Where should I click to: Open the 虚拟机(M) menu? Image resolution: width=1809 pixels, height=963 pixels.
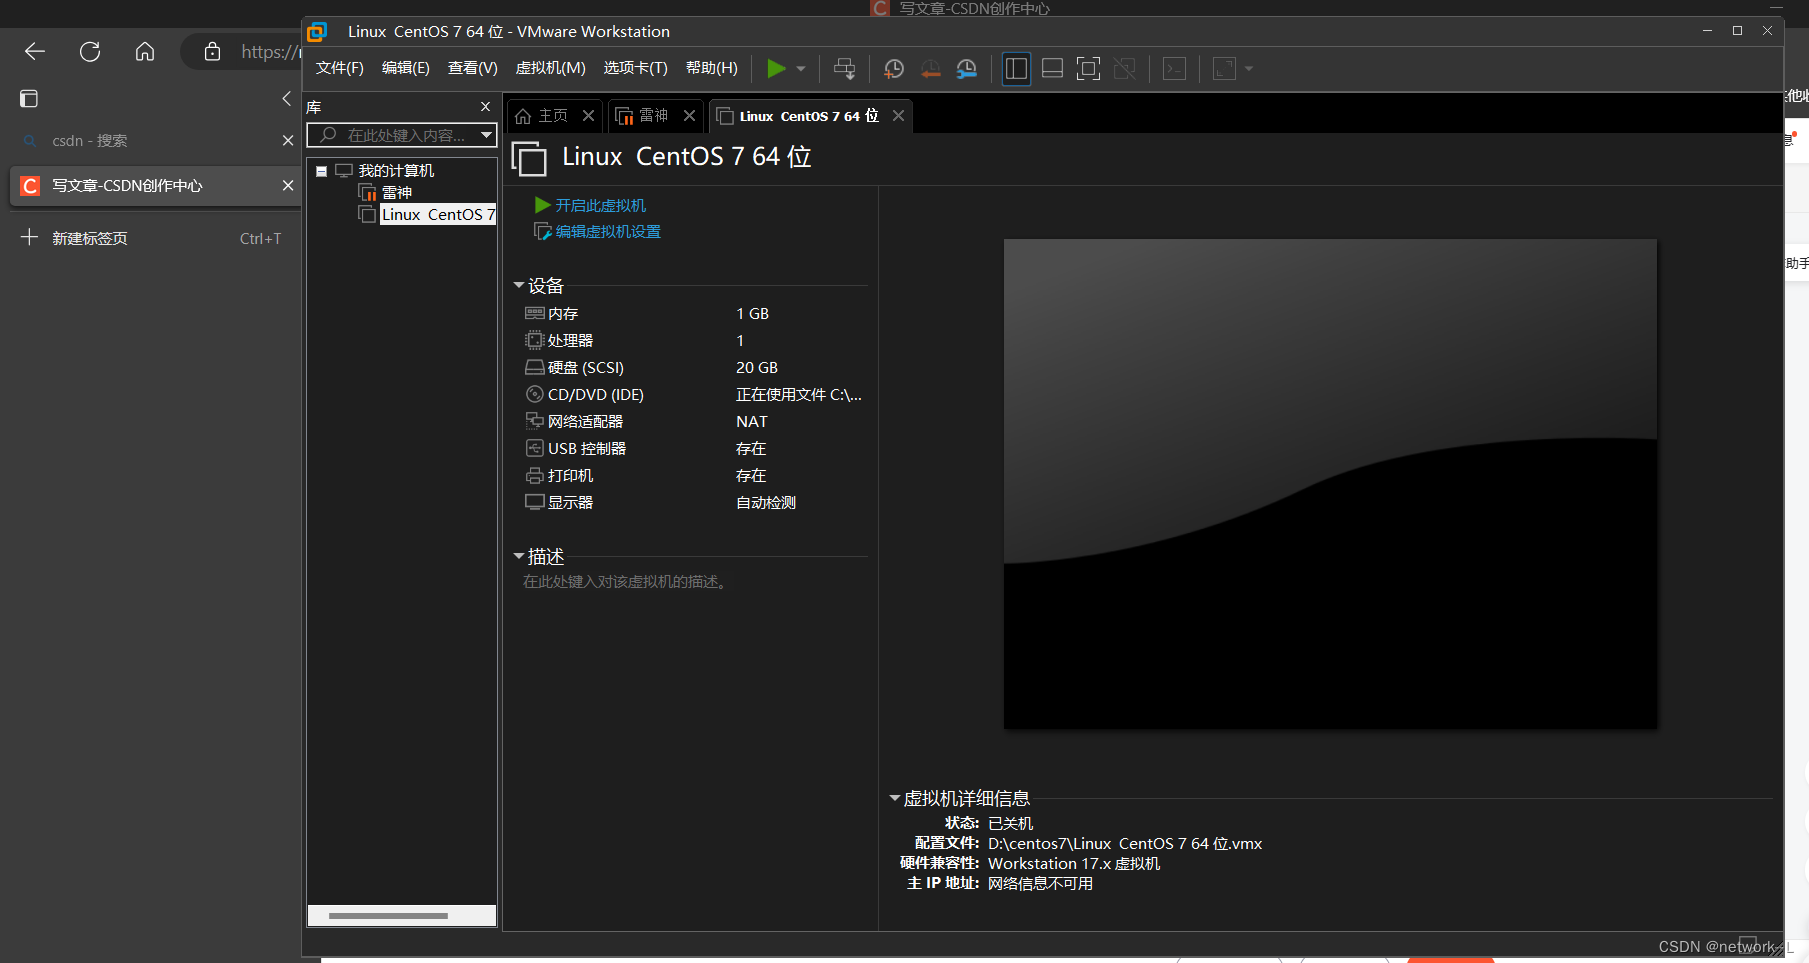[550, 68]
